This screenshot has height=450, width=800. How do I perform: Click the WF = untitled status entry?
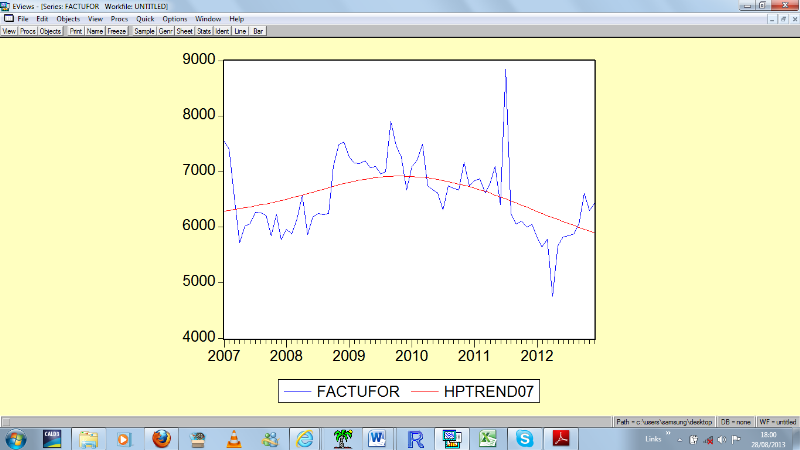click(778, 422)
